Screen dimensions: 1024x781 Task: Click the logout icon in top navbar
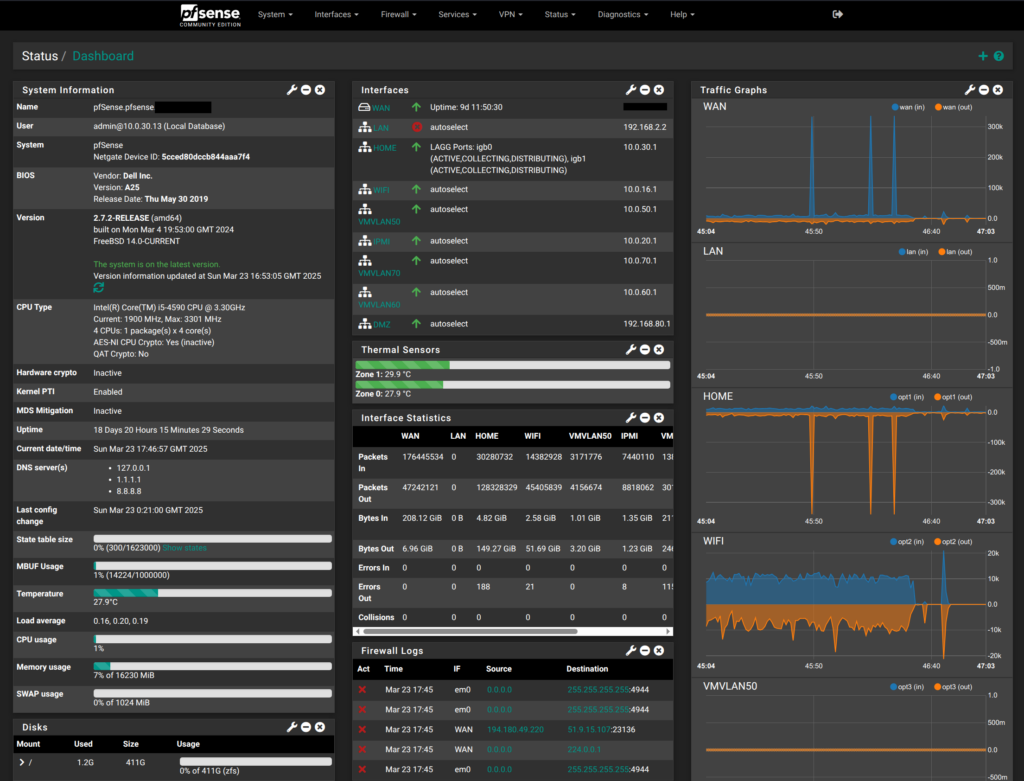coord(838,15)
